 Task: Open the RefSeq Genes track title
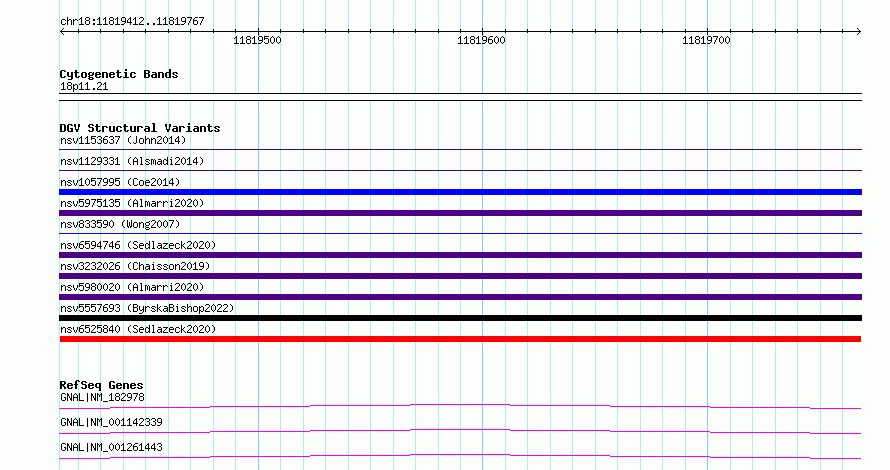click(101, 385)
